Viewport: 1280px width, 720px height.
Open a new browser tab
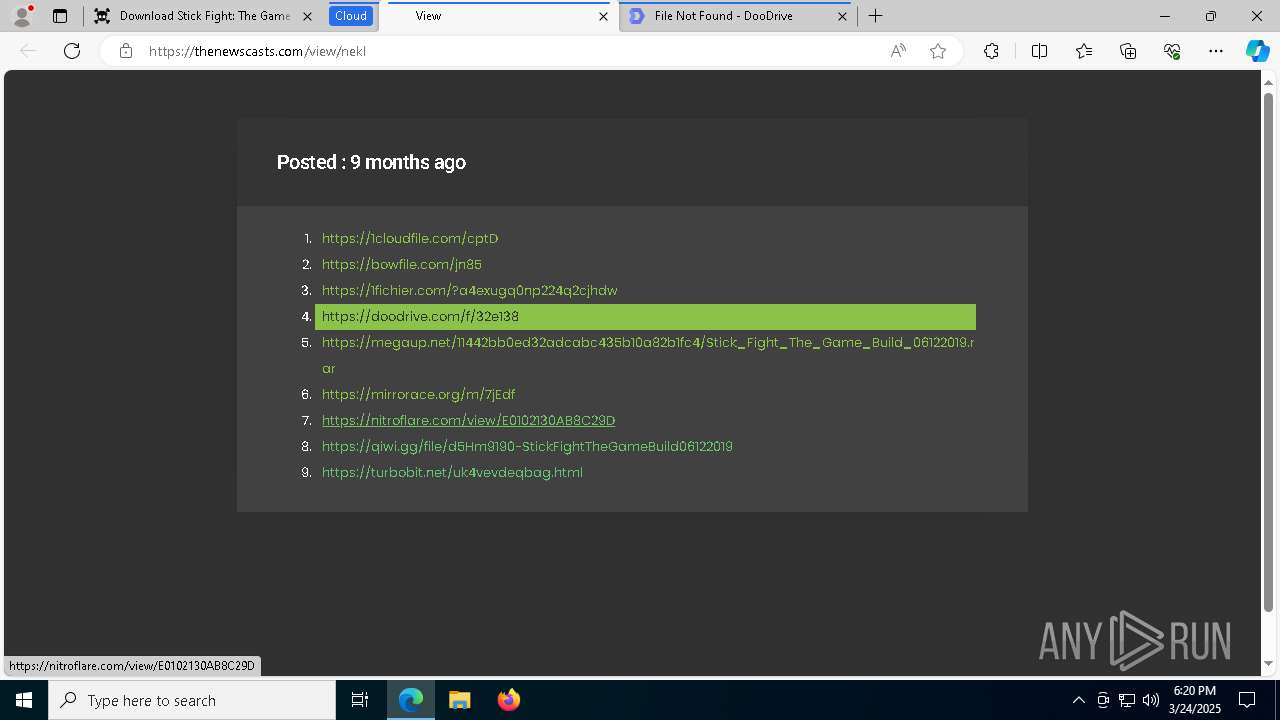click(x=876, y=16)
